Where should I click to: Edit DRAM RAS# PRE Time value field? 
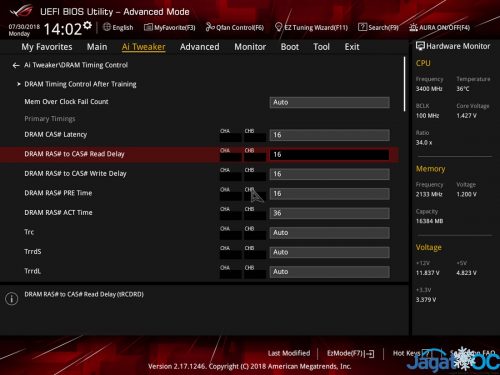point(329,194)
